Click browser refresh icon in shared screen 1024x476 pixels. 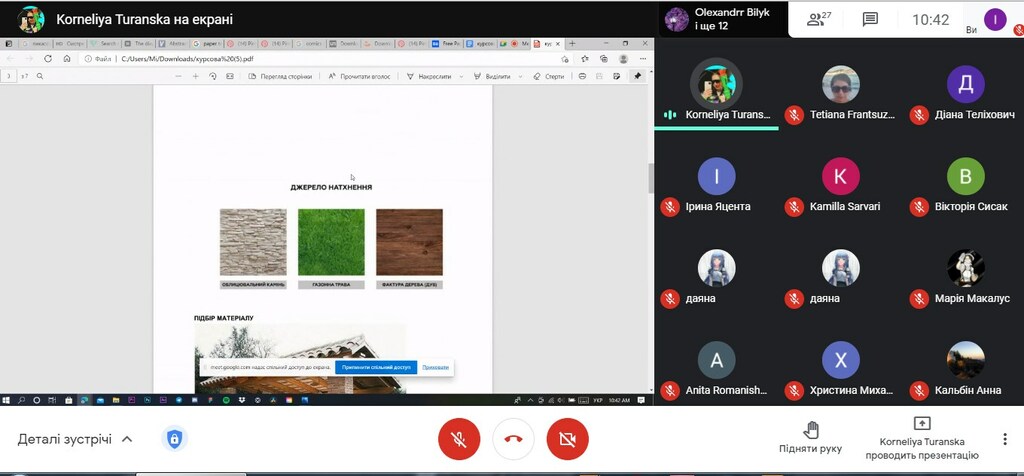click(47, 59)
